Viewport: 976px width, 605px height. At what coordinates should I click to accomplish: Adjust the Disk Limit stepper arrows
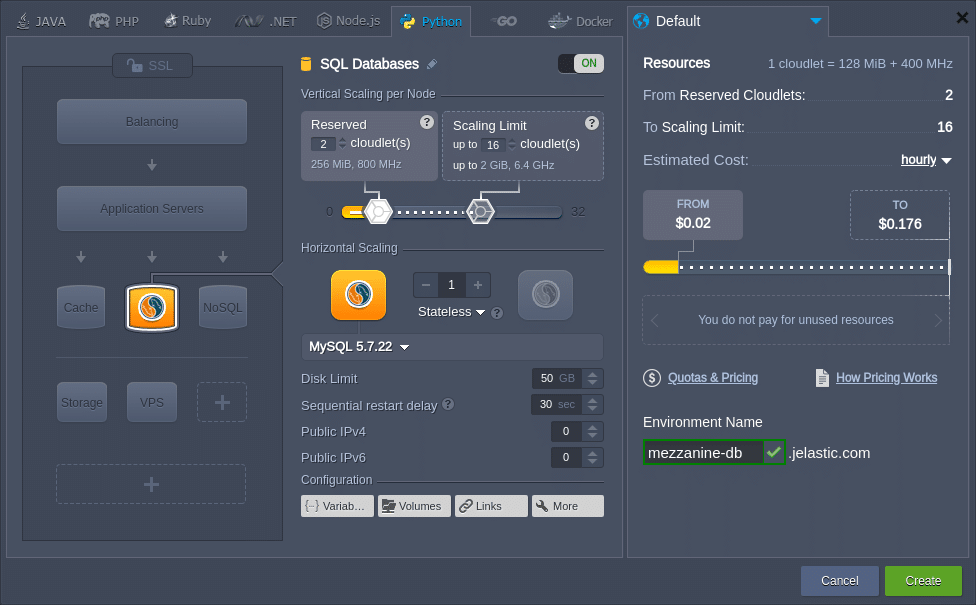click(x=593, y=378)
